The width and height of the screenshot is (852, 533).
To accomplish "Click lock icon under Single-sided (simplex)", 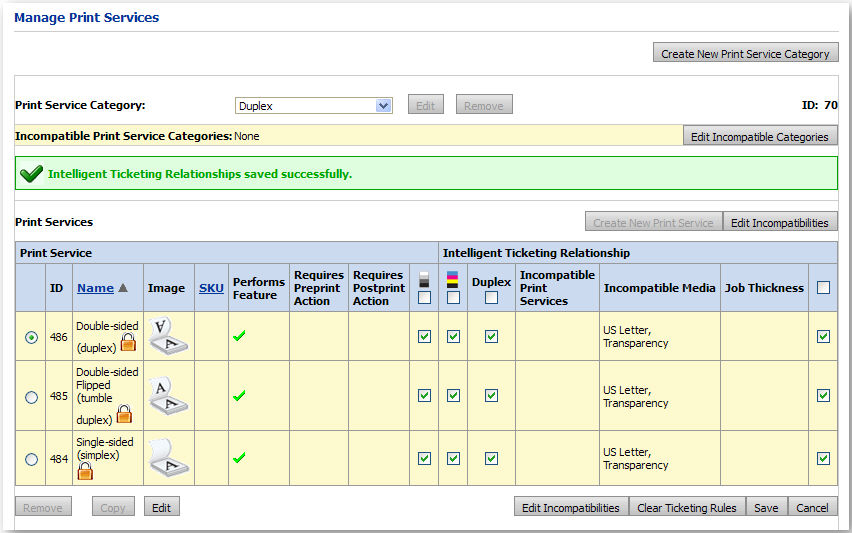I will click(86, 471).
